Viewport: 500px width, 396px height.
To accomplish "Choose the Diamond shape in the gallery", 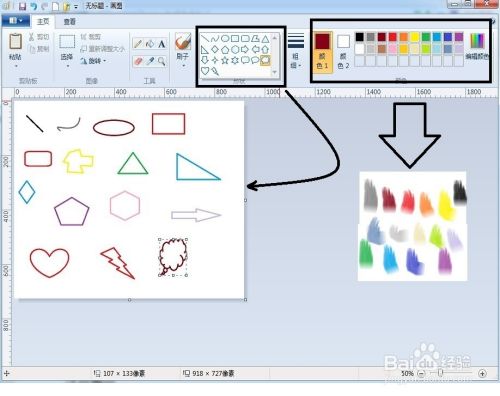I will [215, 50].
